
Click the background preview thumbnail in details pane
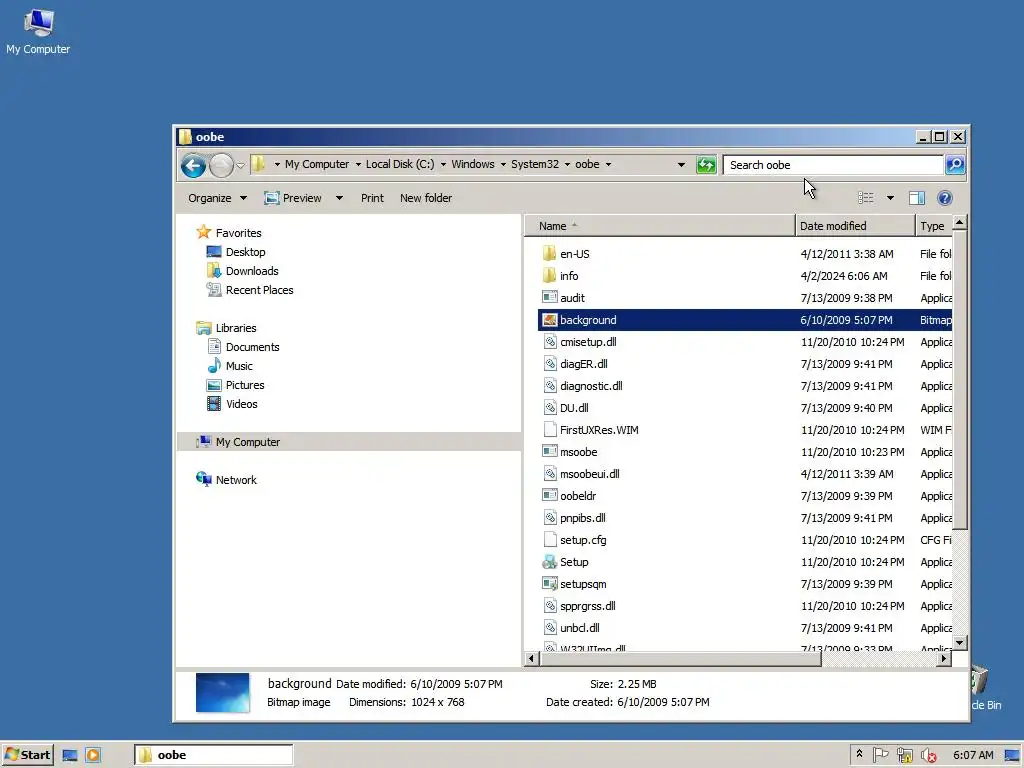pos(223,693)
